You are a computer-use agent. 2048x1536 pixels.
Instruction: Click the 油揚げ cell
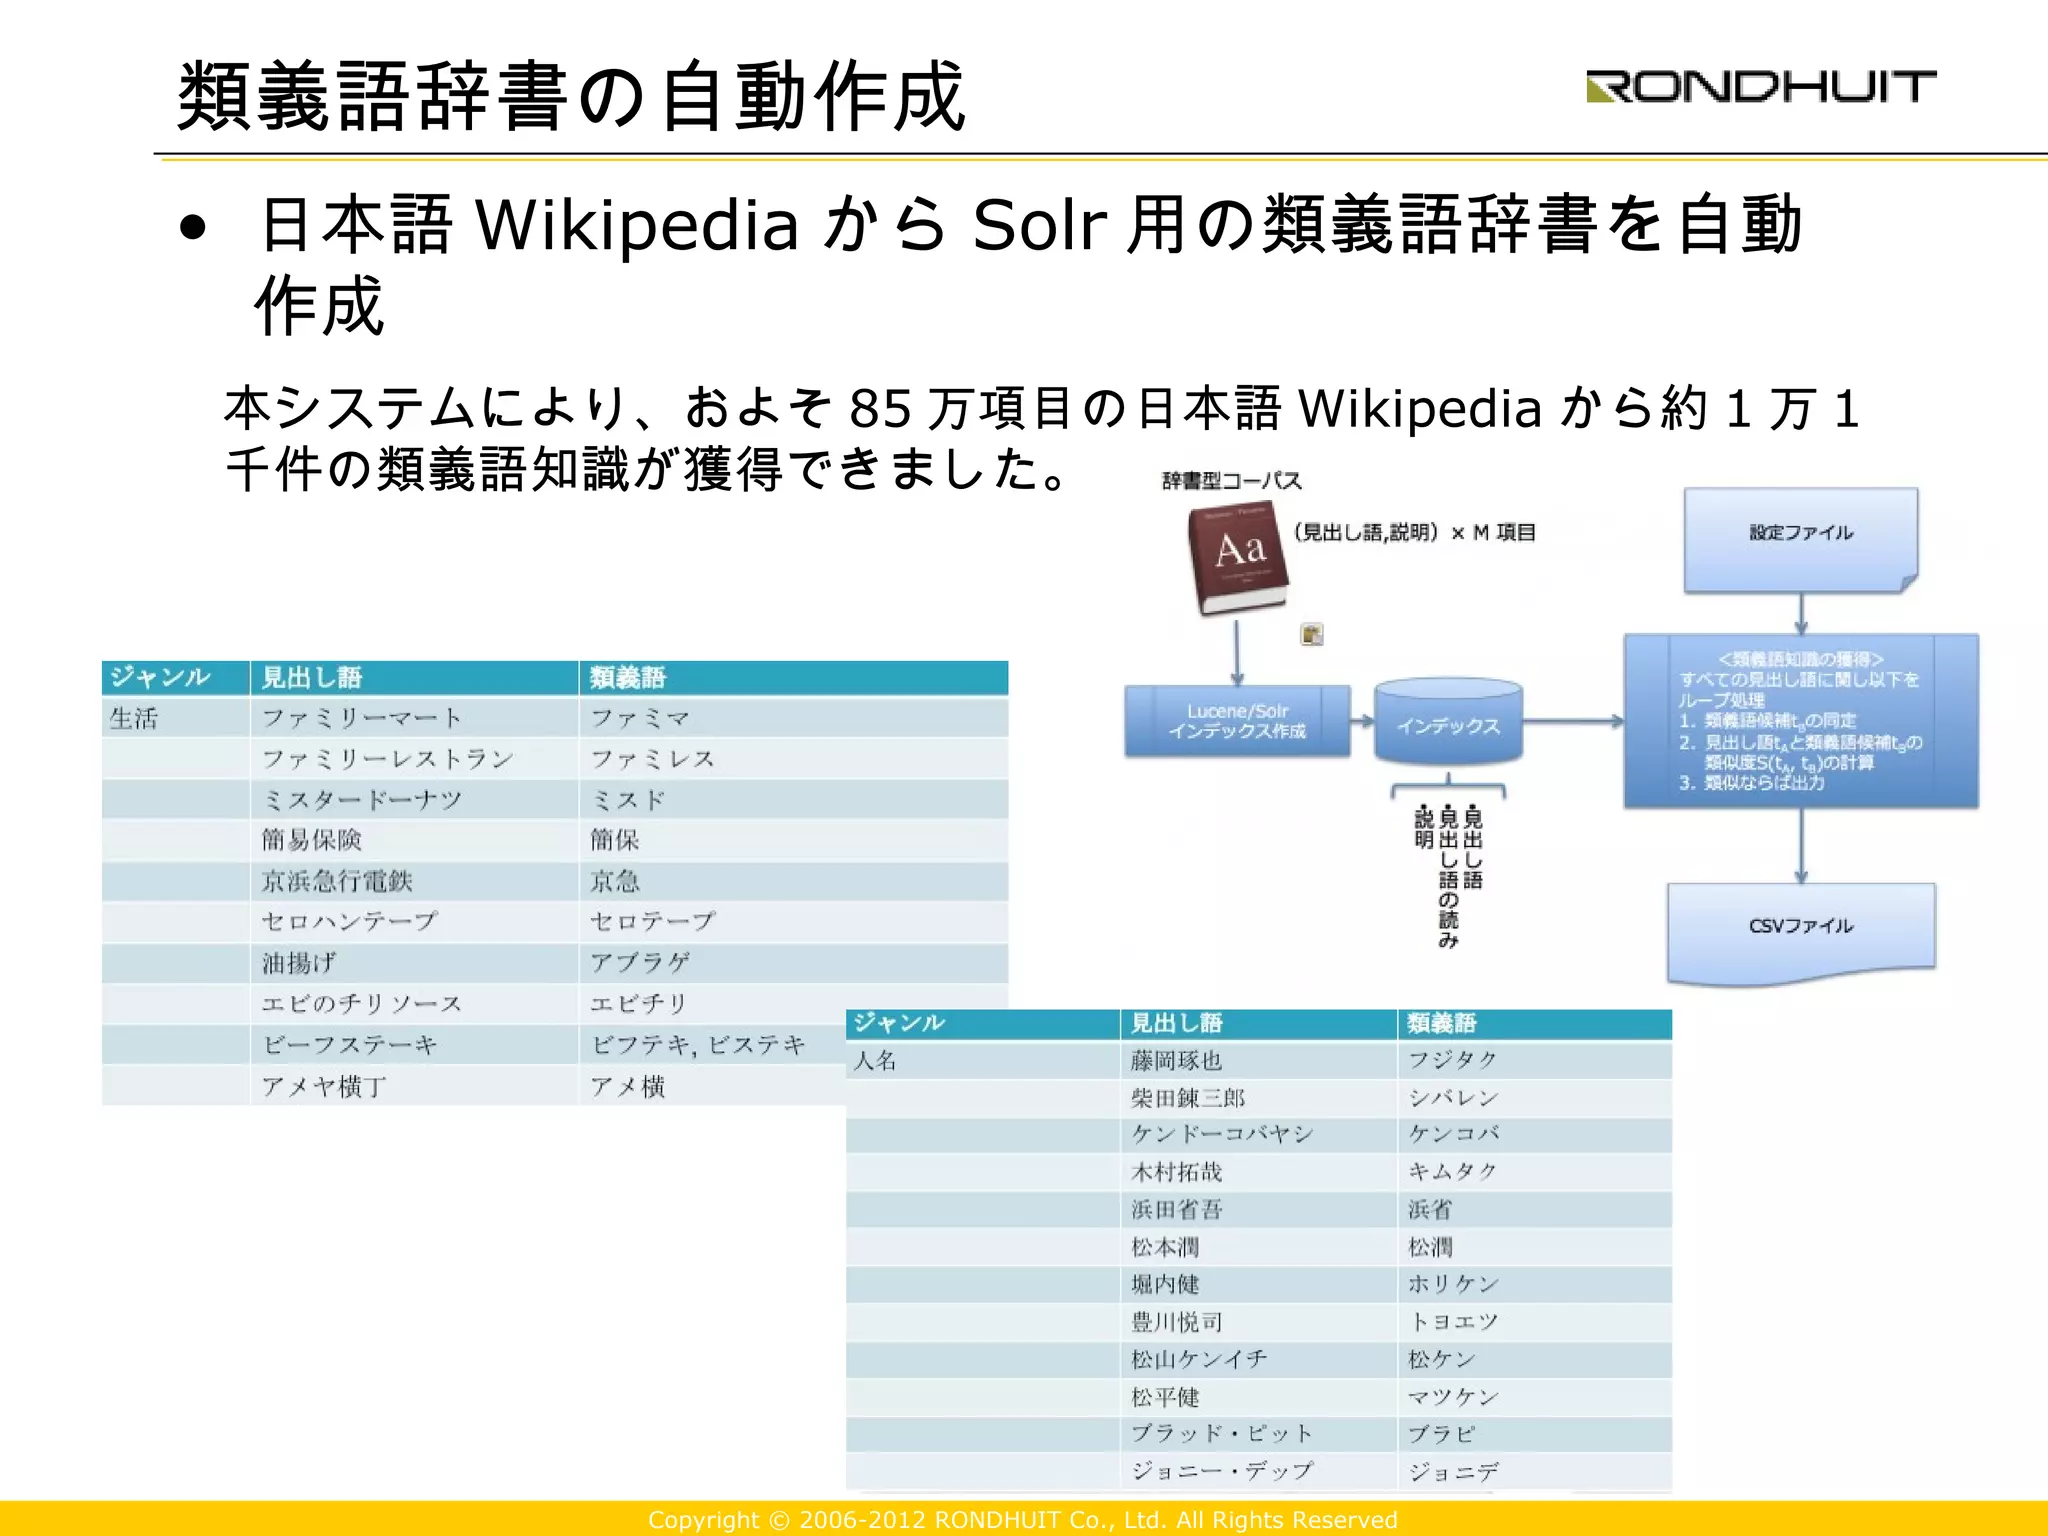(414, 963)
